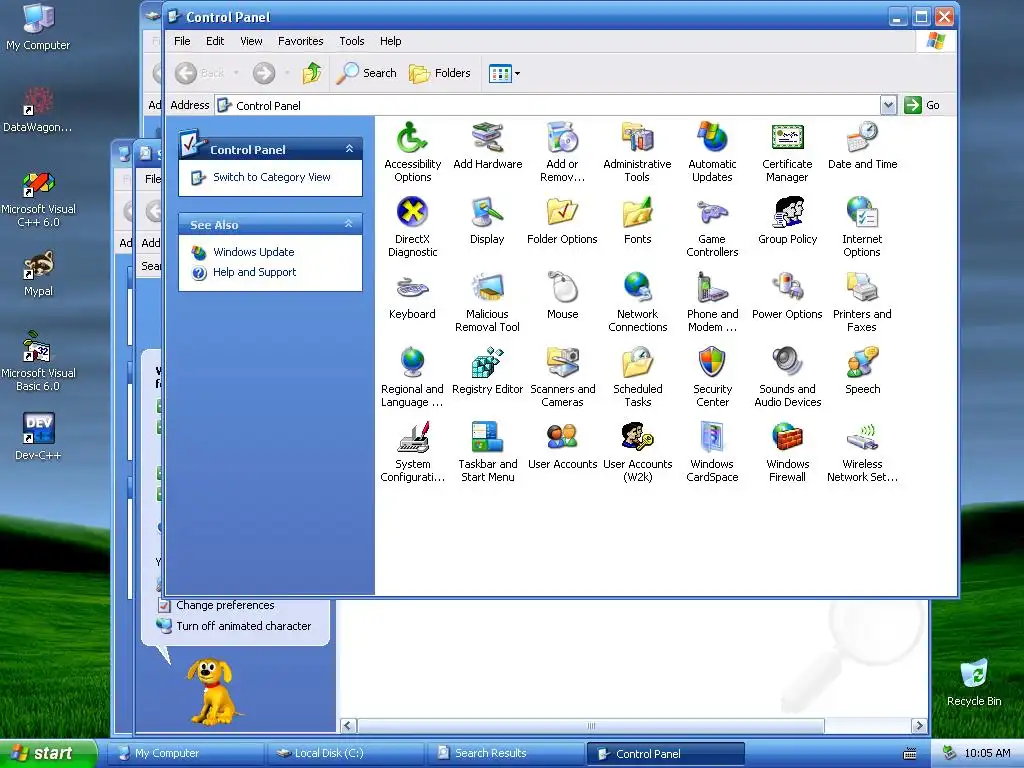Click the Search toolbar button
The image size is (1024, 768).
click(x=366, y=73)
